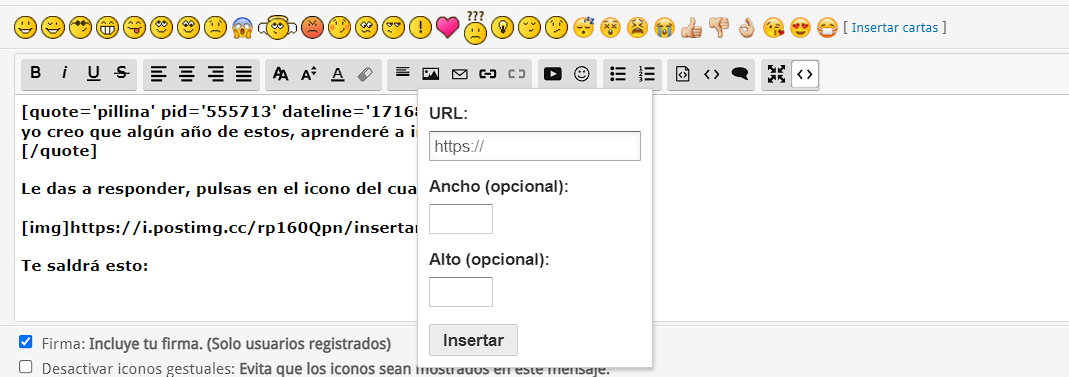Open the Insertar cartas link
Viewport: 1069px width, 377px height.
(894, 28)
